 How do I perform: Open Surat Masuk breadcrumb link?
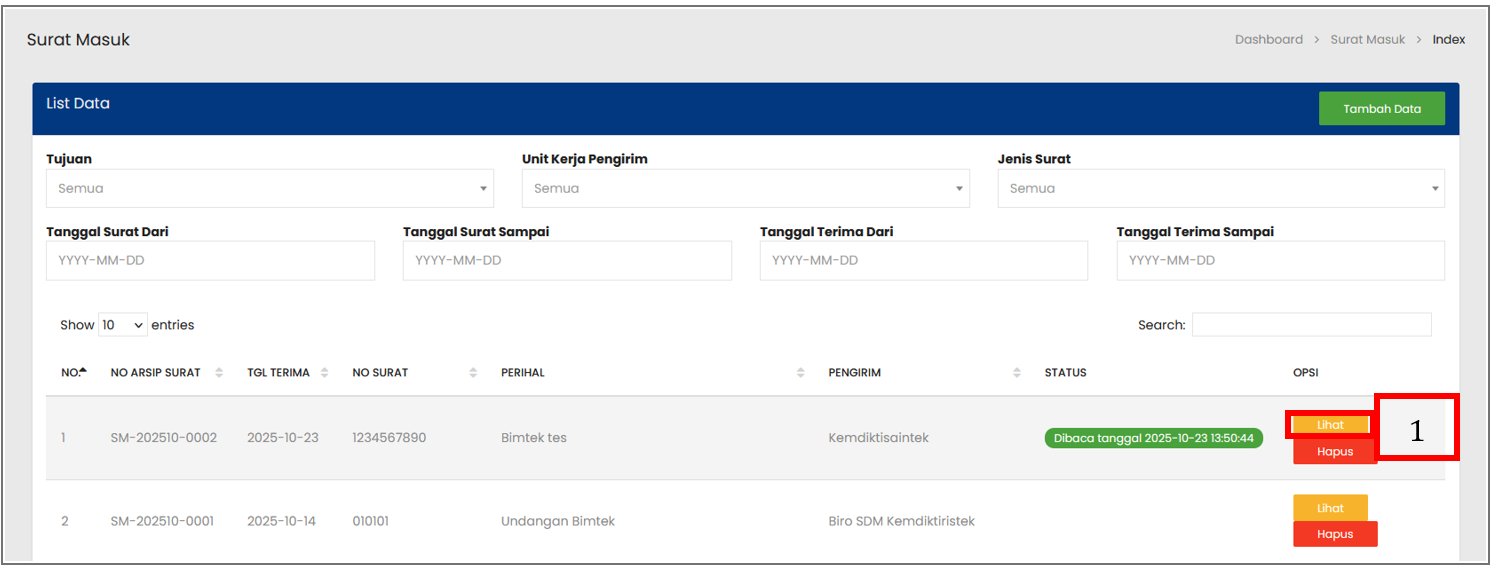click(x=1367, y=40)
